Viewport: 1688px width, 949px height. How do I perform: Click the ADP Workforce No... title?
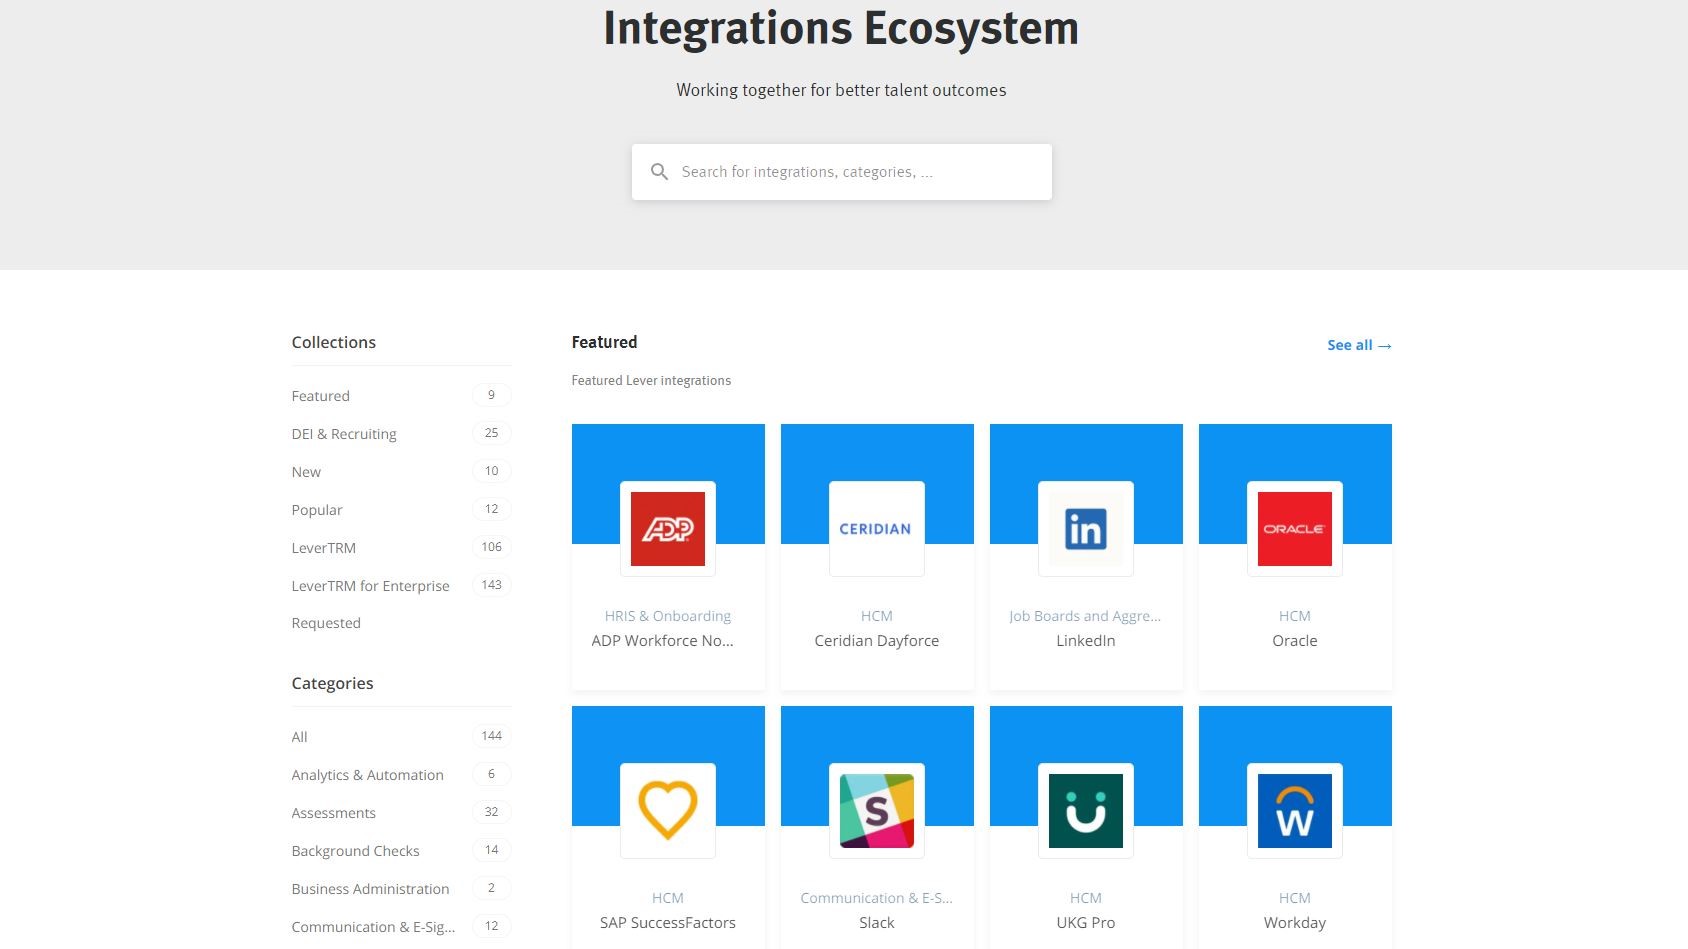(x=662, y=641)
